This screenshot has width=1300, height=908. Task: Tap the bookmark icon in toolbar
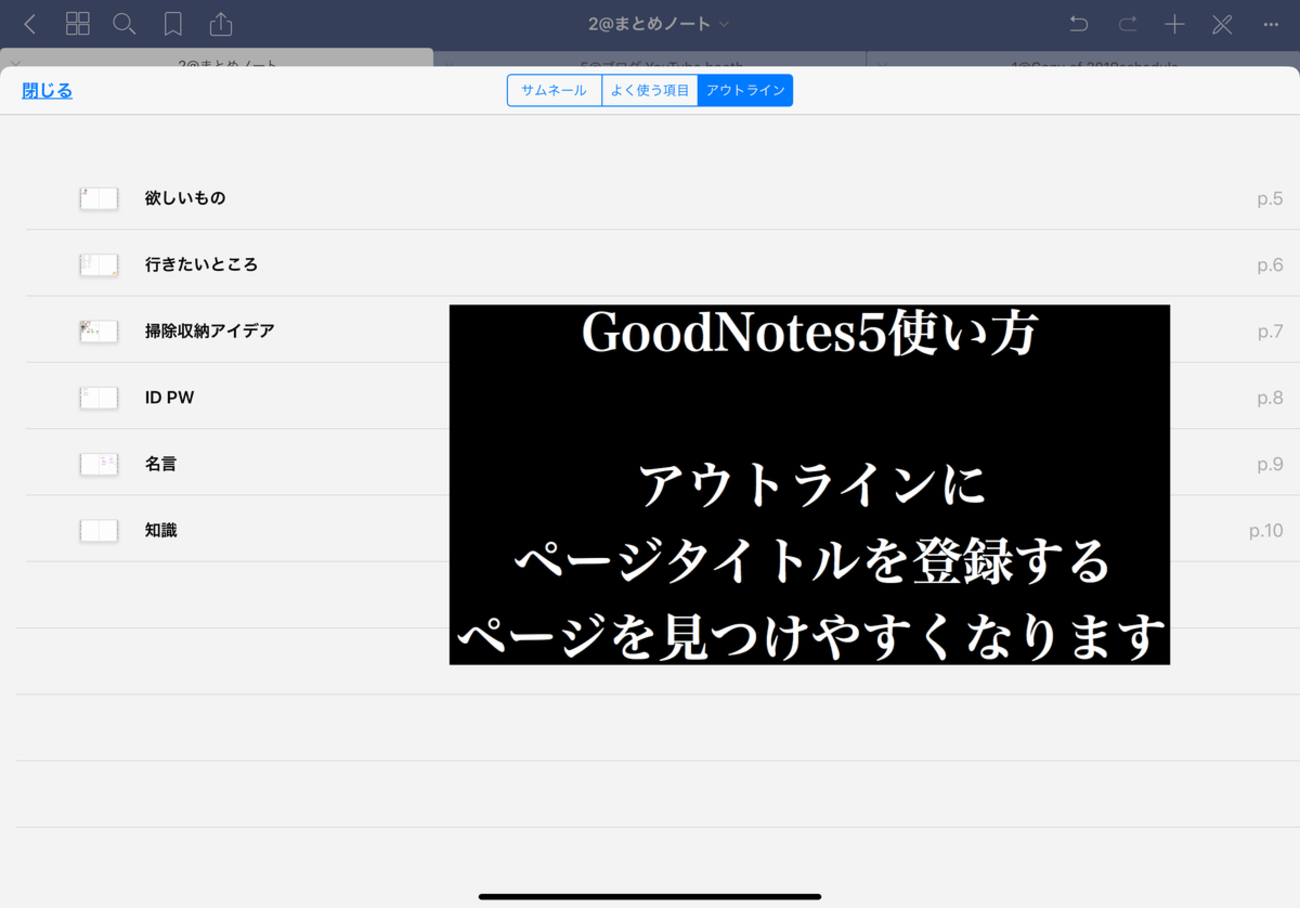[x=173, y=24]
